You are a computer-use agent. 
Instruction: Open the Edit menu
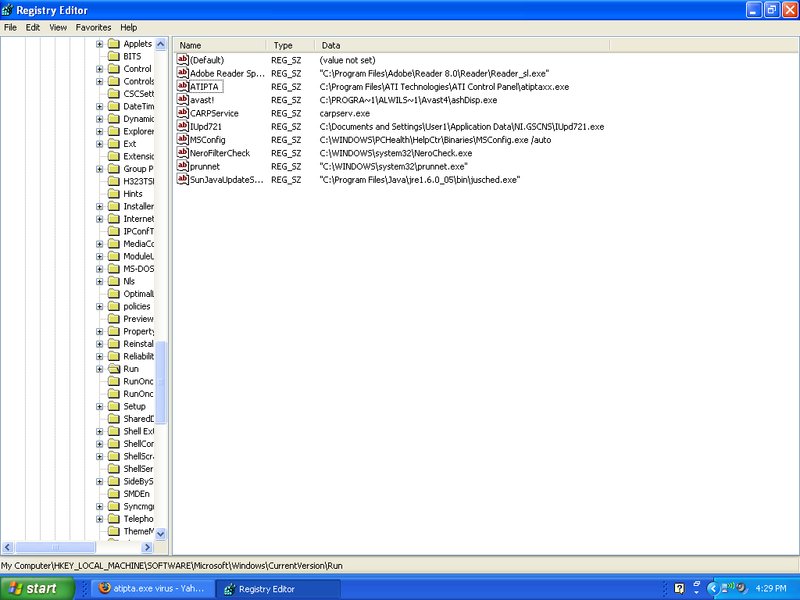coord(33,28)
